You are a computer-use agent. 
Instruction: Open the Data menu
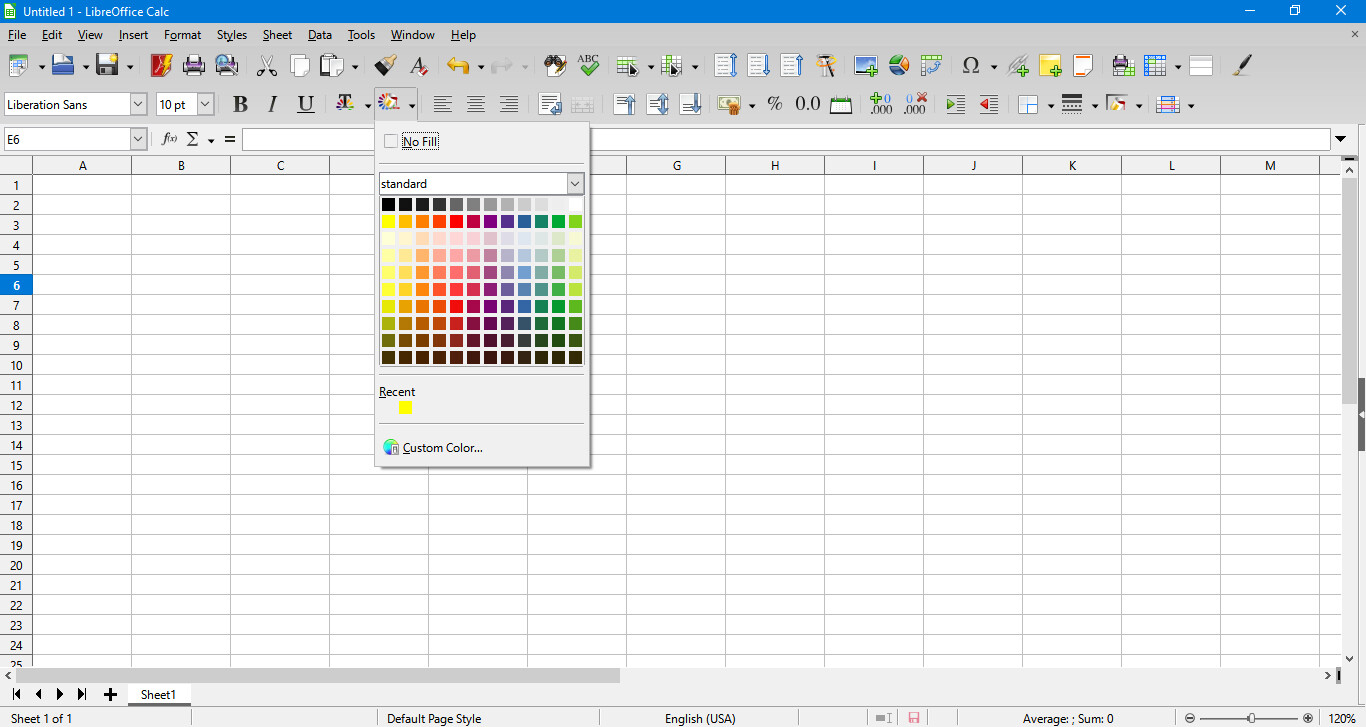point(319,35)
